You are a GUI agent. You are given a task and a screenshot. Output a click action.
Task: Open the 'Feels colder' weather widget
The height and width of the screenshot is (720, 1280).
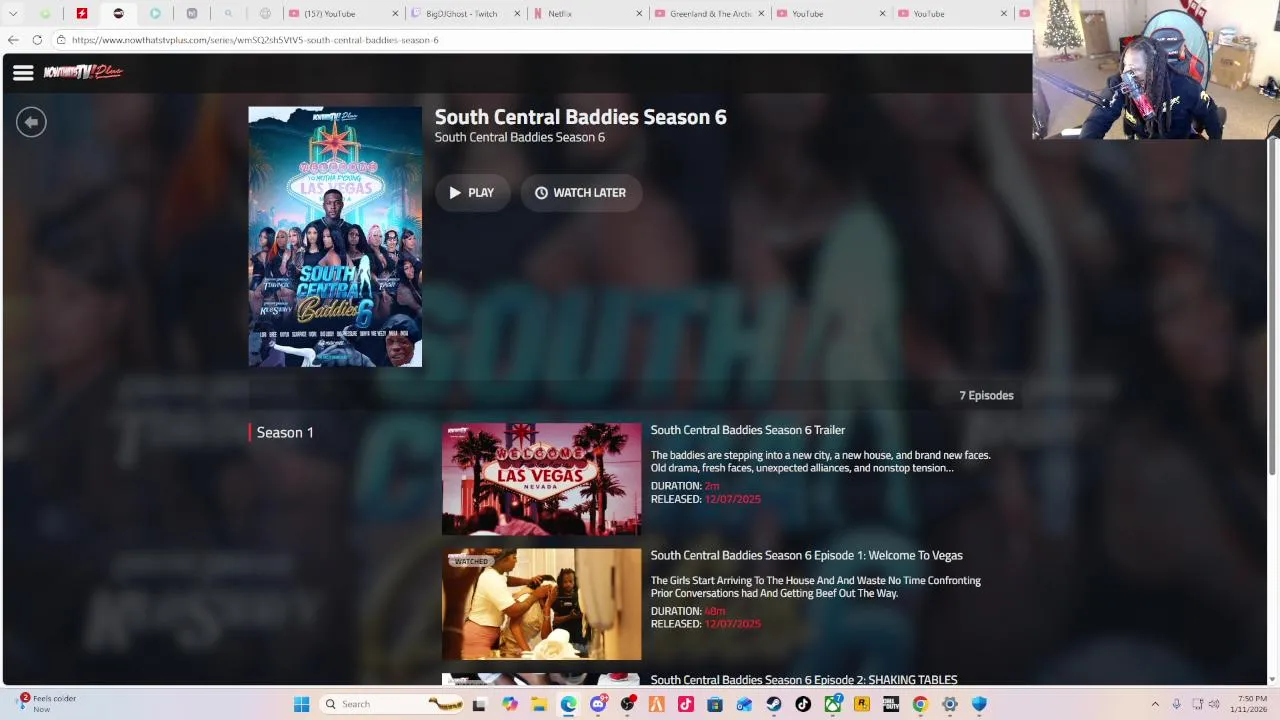coord(46,704)
